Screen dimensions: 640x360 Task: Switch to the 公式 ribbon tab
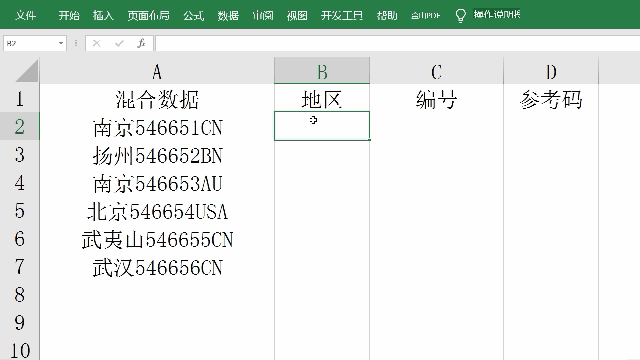coord(193,16)
